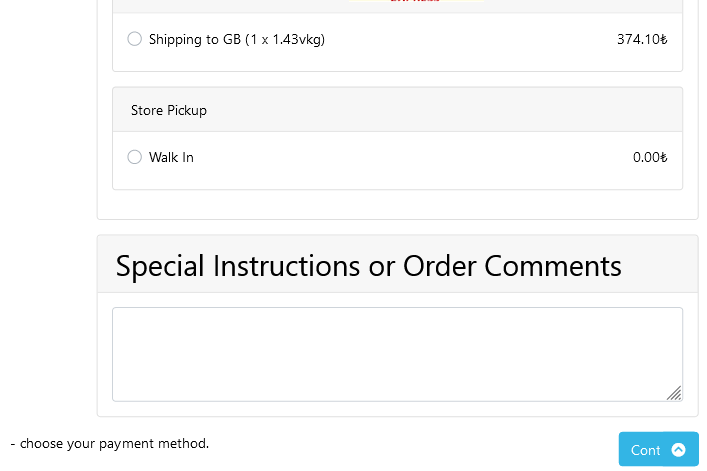The height and width of the screenshot is (471, 707).
Task: Click the lira symbol after 374.10
Action: coord(664,39)
